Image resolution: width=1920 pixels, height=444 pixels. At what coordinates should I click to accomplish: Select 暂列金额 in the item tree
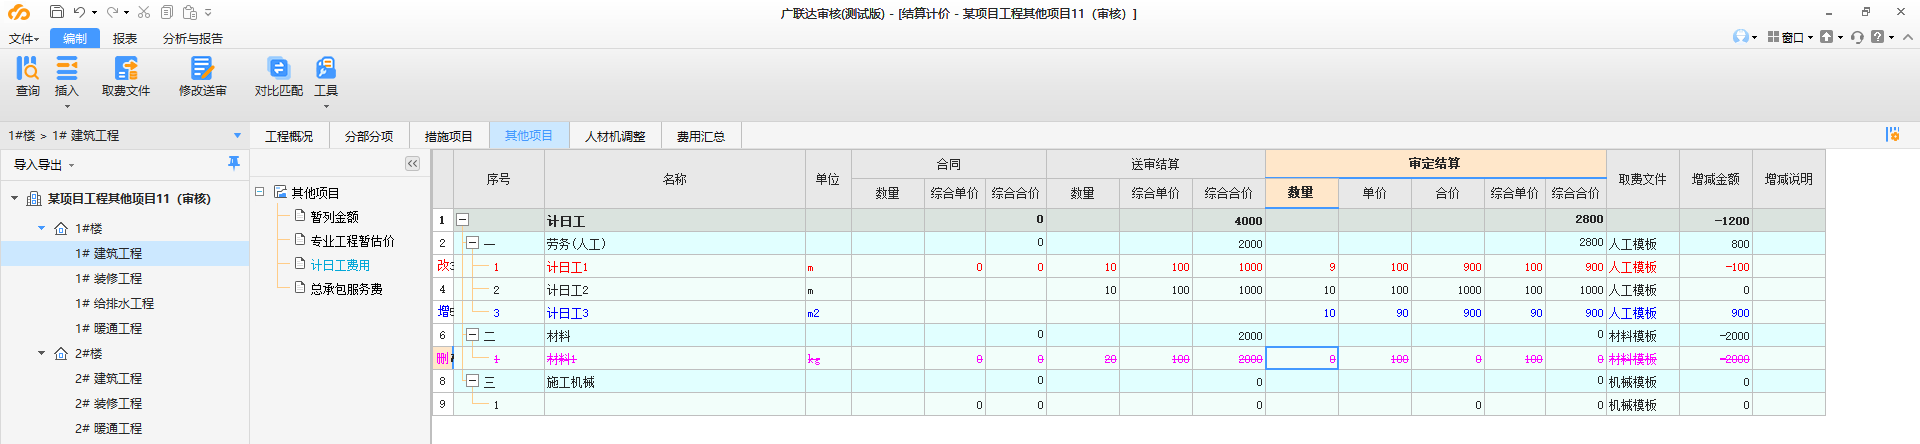click(x=334, y=217)
